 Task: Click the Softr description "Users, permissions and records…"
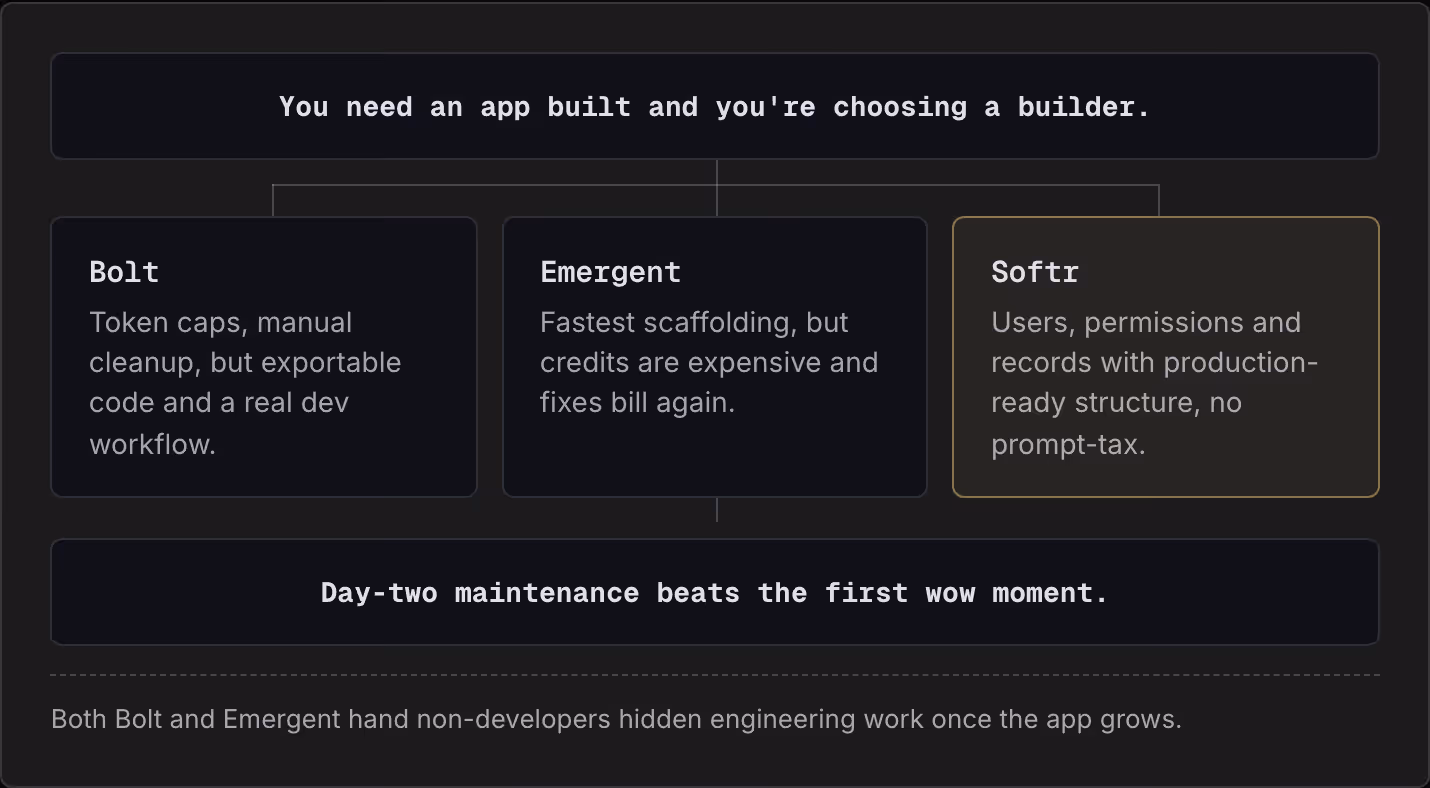pyautogui.click(x=1154, y=383)
